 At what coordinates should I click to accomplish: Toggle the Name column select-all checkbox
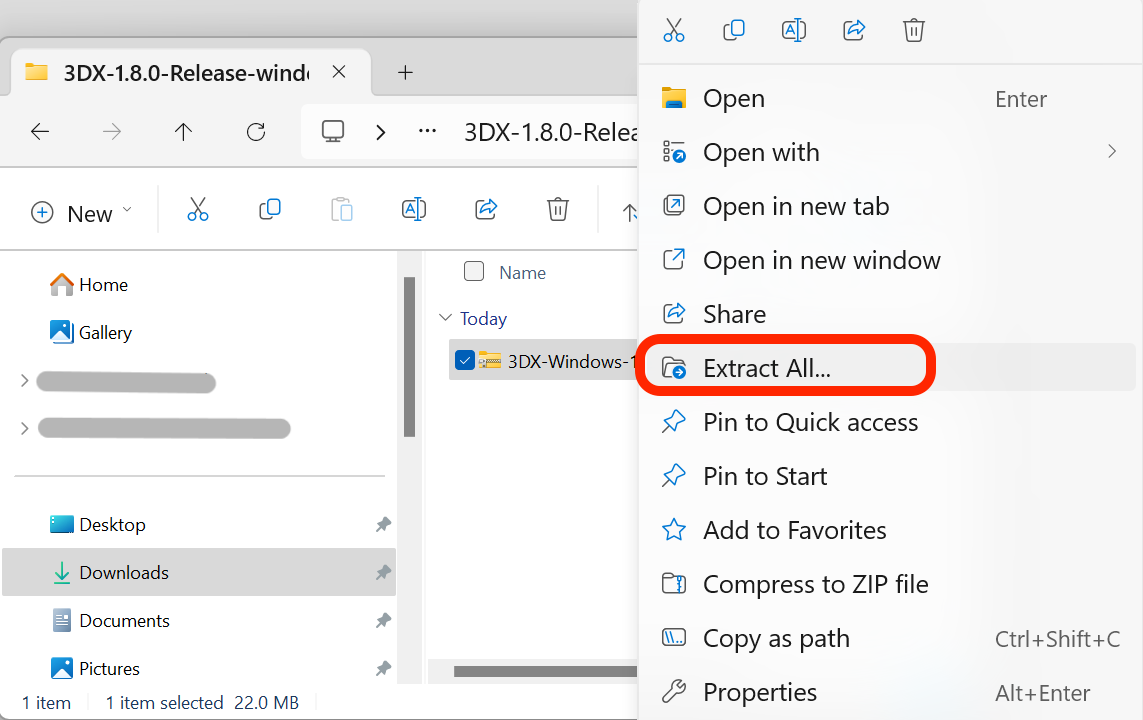(x=473, y=271)
